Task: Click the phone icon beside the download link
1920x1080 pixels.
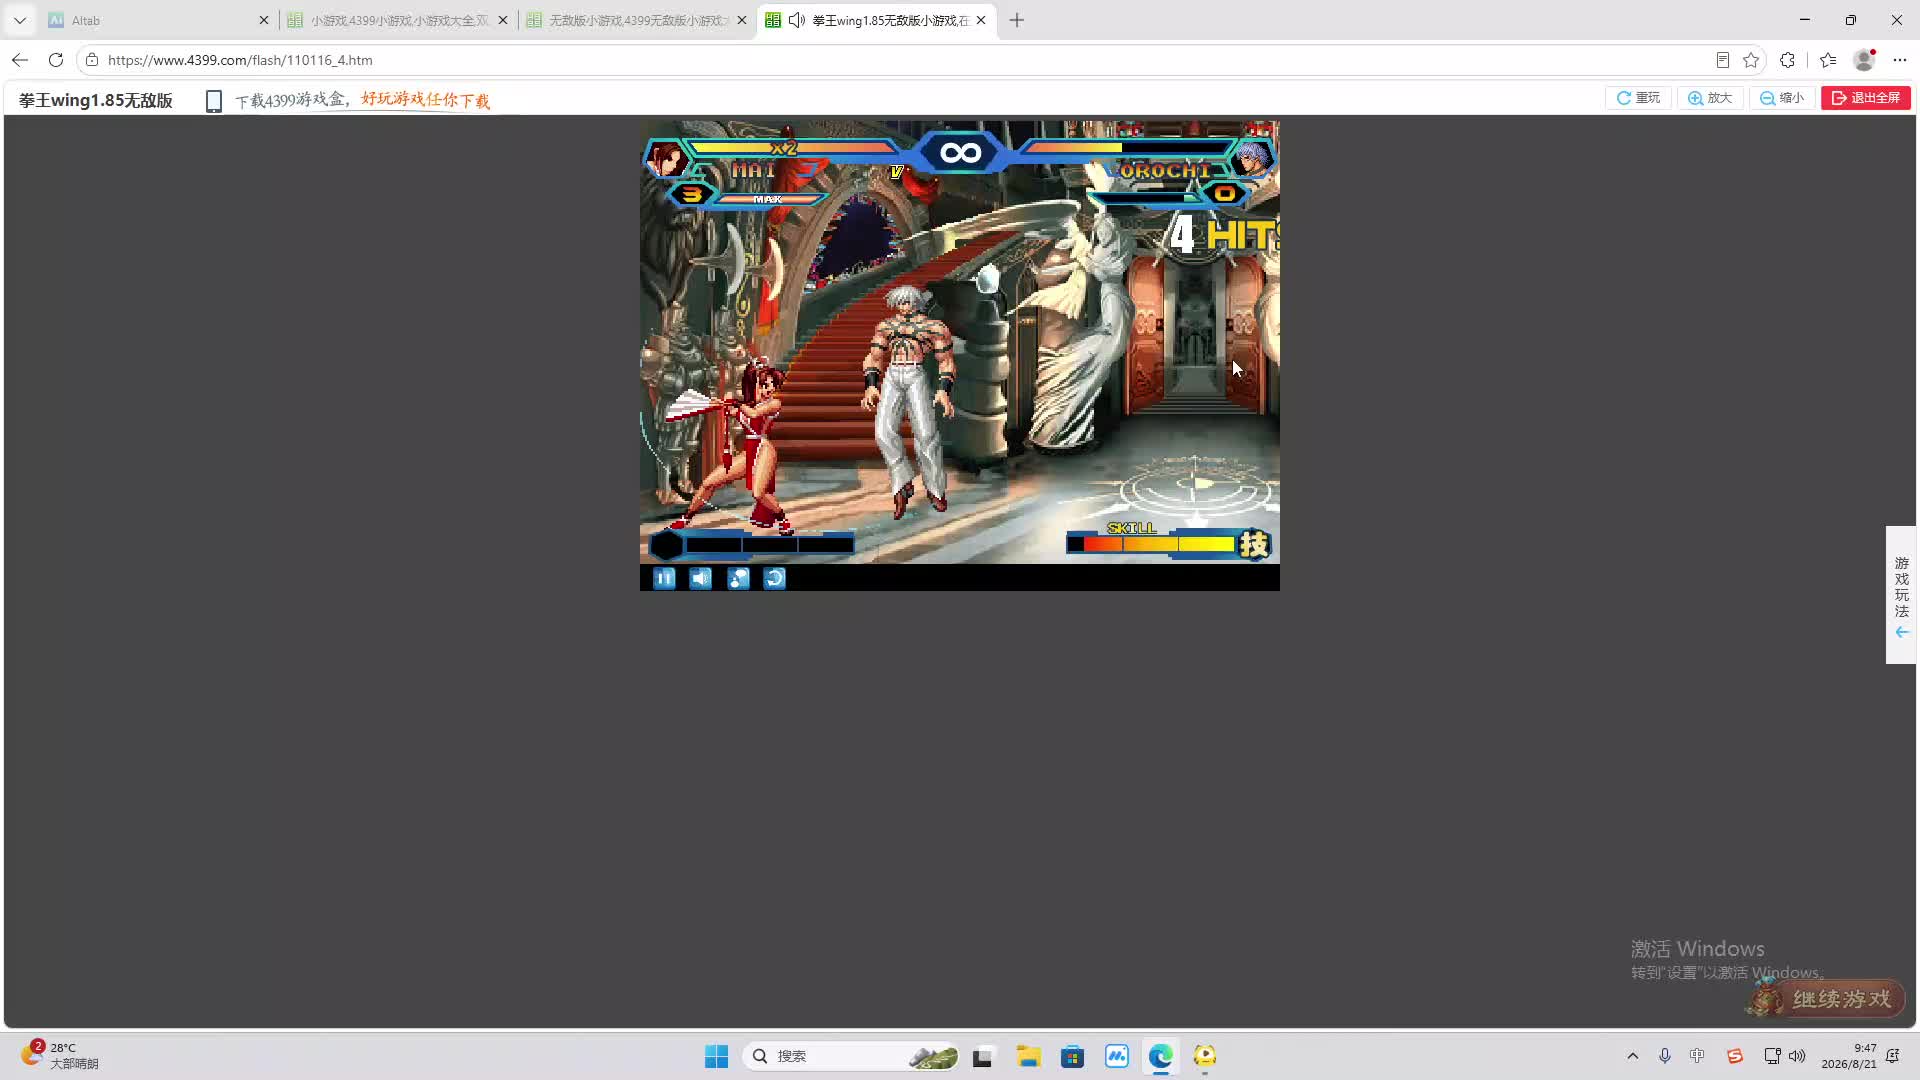Action: 213,101
